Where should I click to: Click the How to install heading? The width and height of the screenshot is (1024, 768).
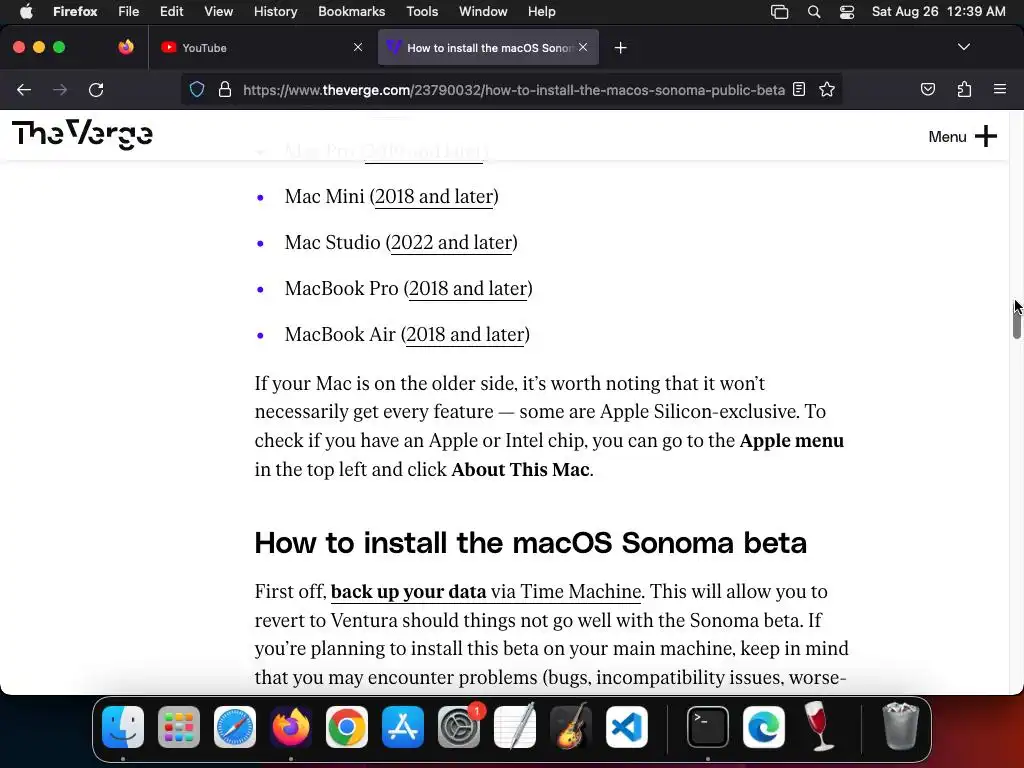tap(531, 543)
